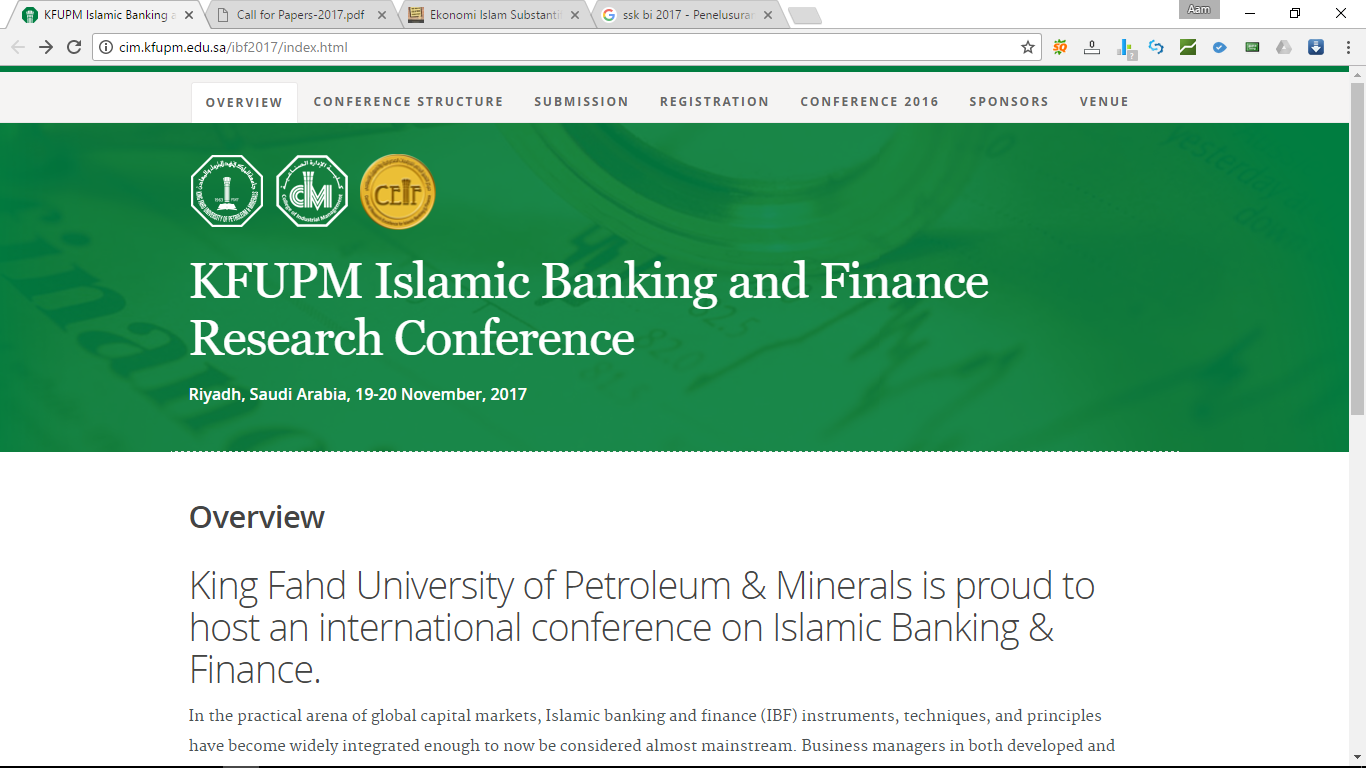Click the browser back arrow
This screenshot has height=768, width=1366.
click(18, 47)
